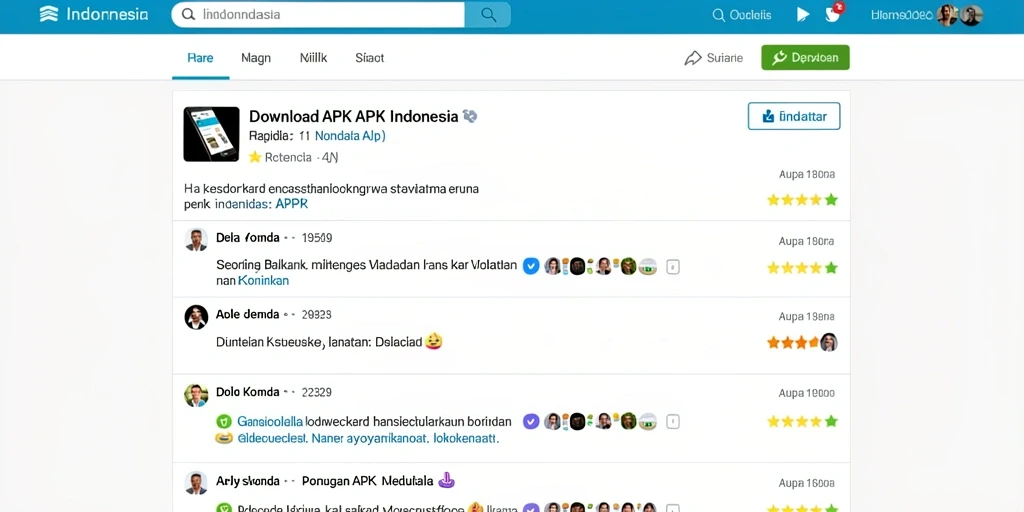
Task: Click star rating under top Aupa 180na
Action: [802, 200]
